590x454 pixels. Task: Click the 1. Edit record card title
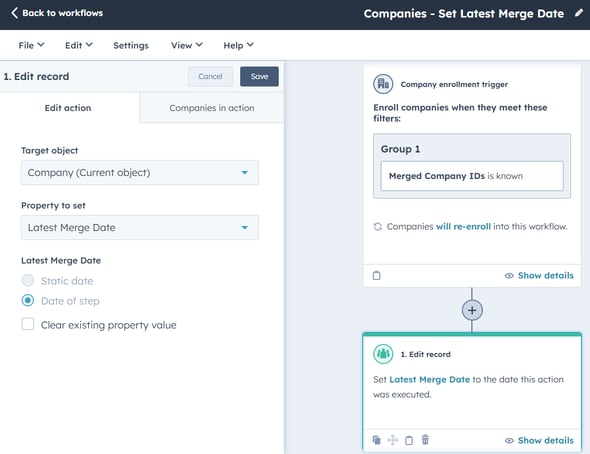[425, 354]
